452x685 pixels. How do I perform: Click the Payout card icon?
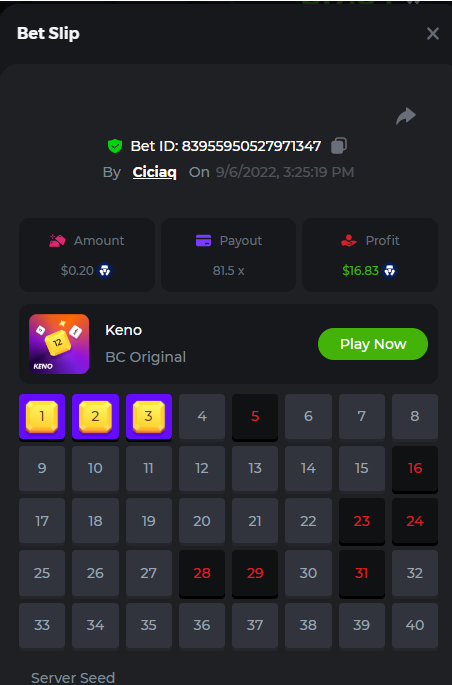click(204, 240)
